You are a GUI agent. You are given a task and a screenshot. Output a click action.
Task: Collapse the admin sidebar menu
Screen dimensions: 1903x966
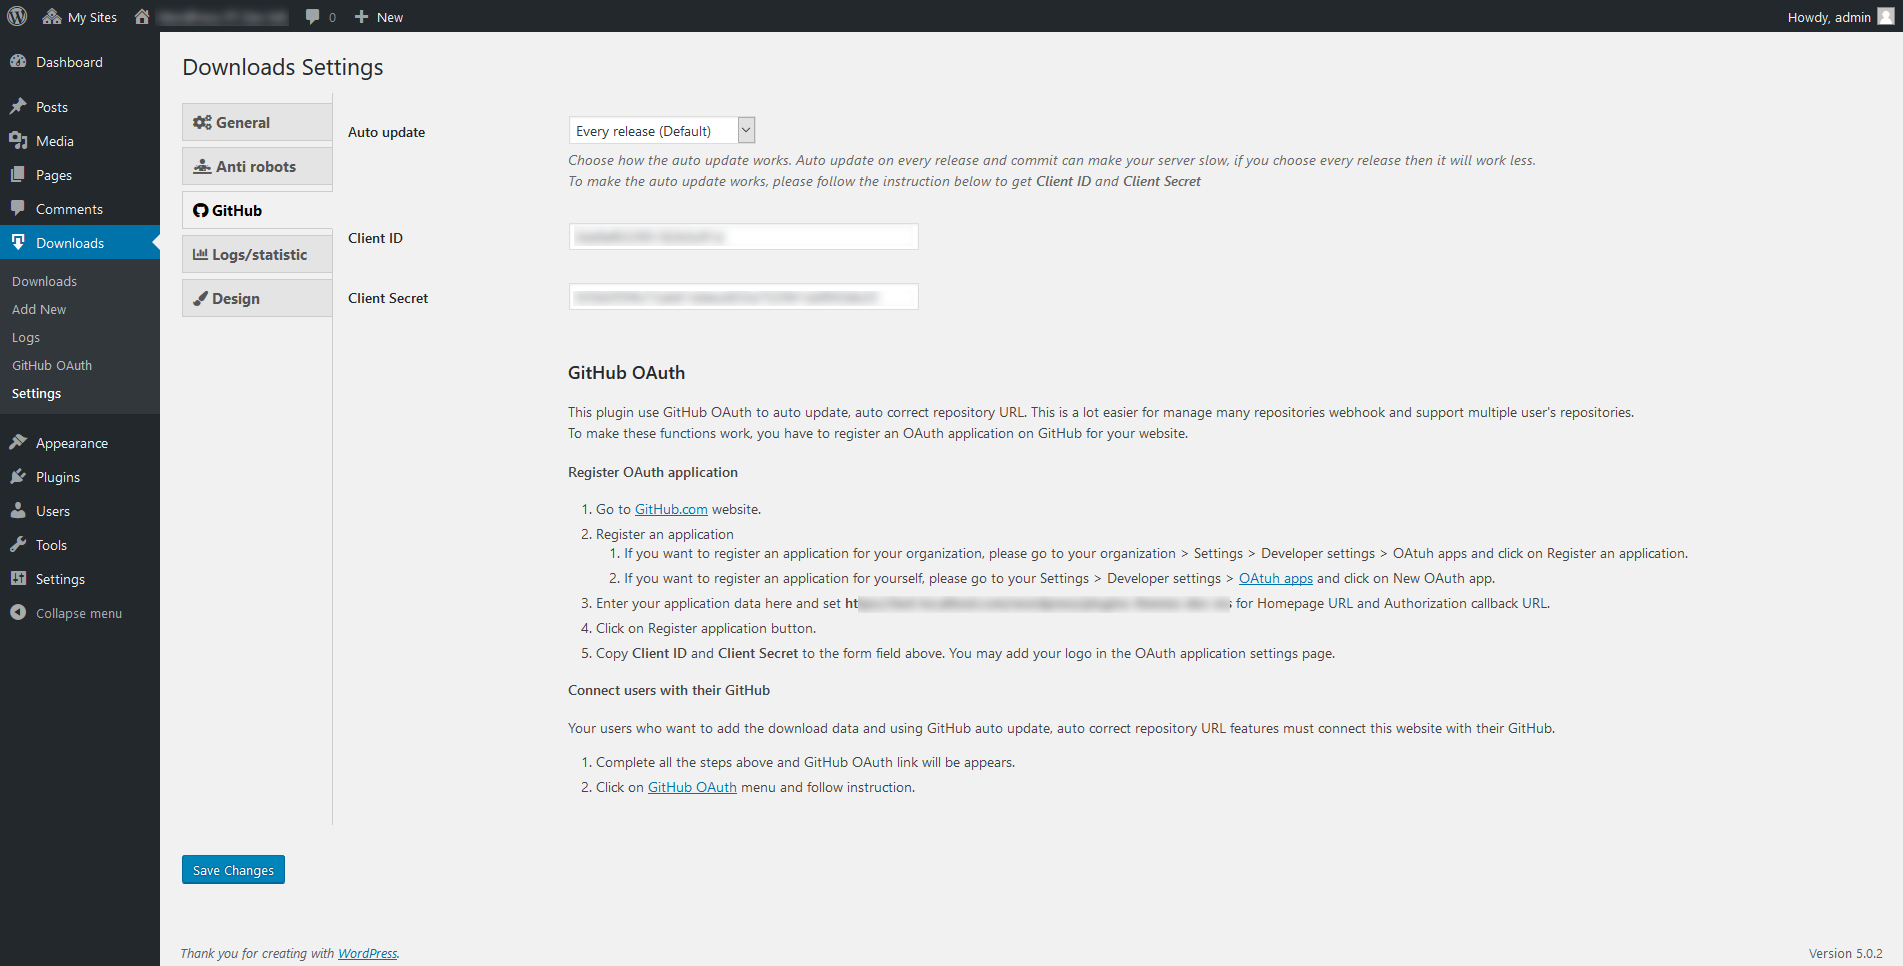click(80, 613)
